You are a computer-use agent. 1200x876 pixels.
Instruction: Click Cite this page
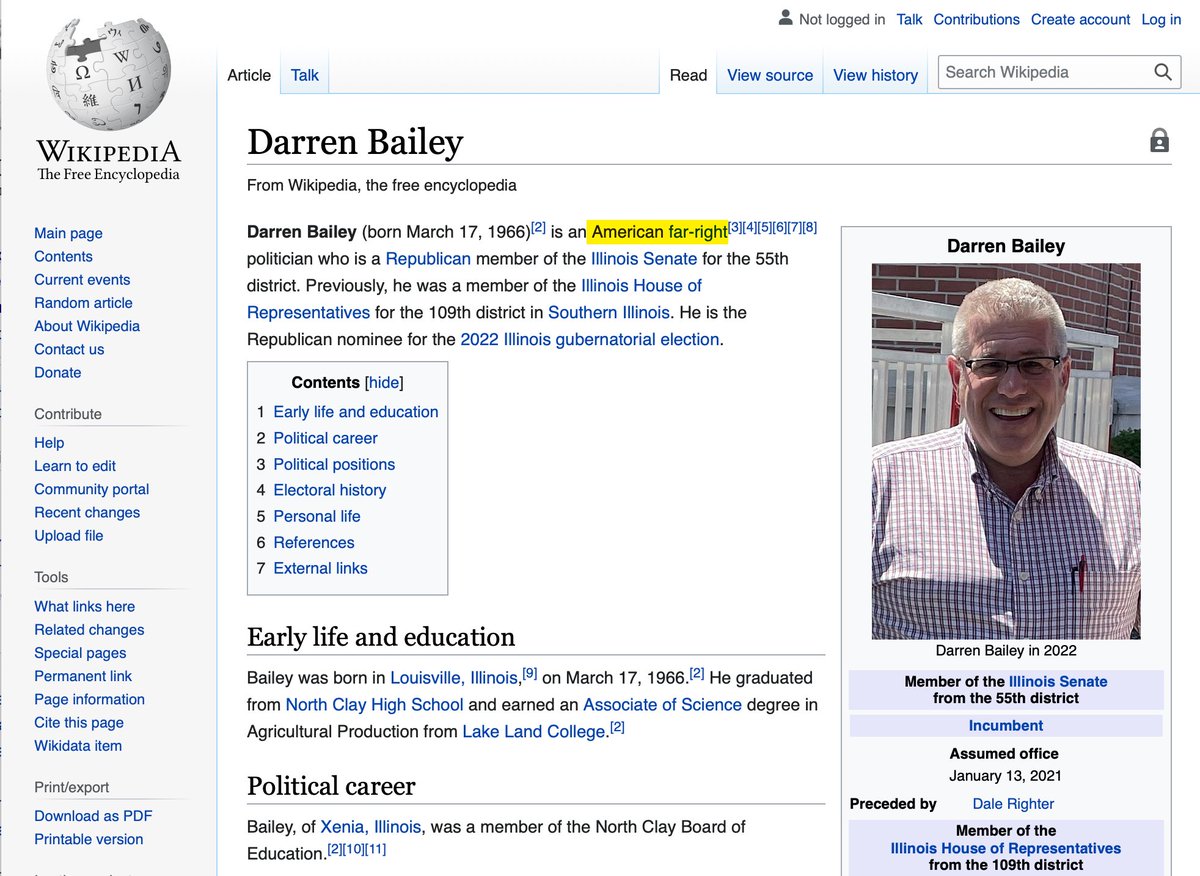79,722
